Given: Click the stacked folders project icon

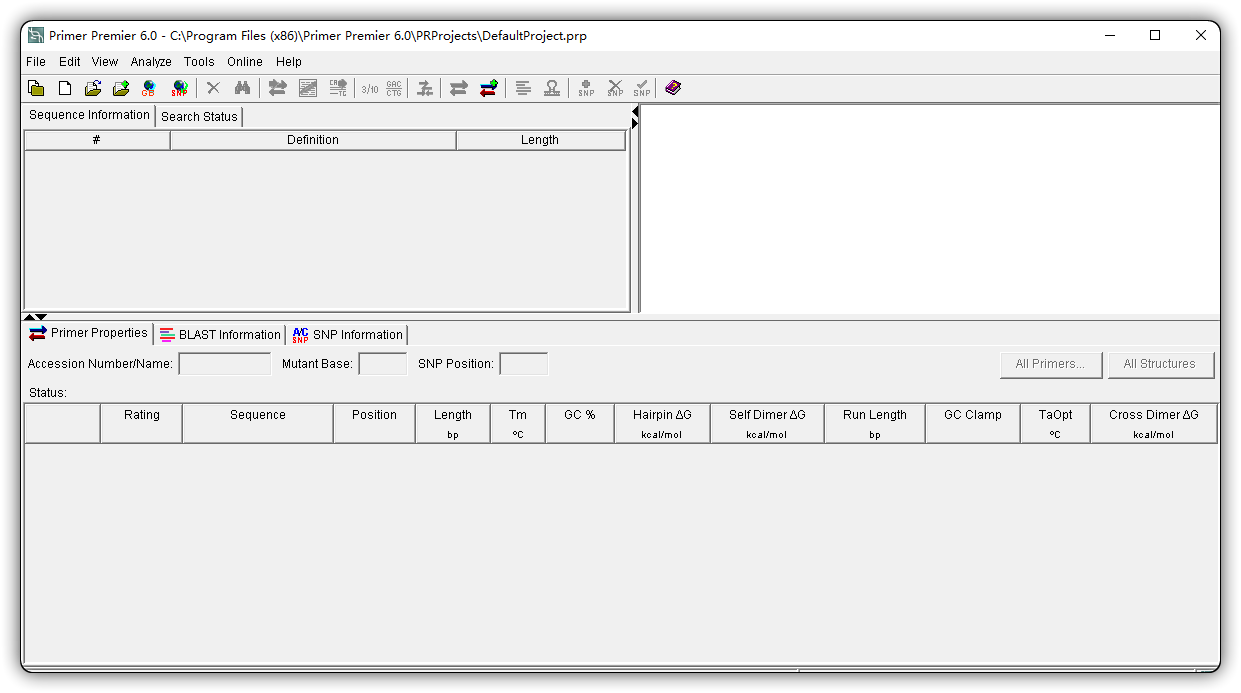Looking at the screenshot, I should (36, 88).
